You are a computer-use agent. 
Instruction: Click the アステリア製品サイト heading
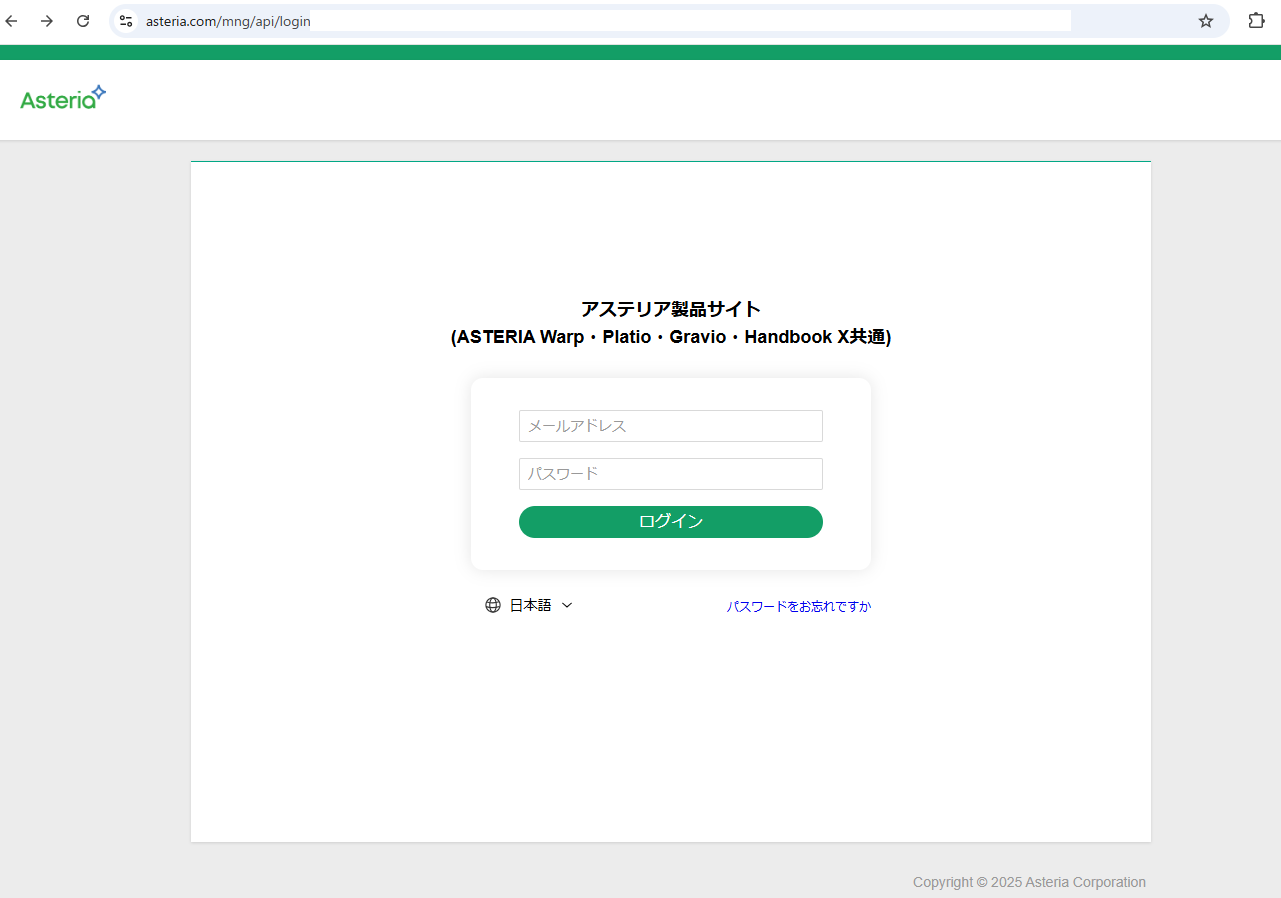671,309
